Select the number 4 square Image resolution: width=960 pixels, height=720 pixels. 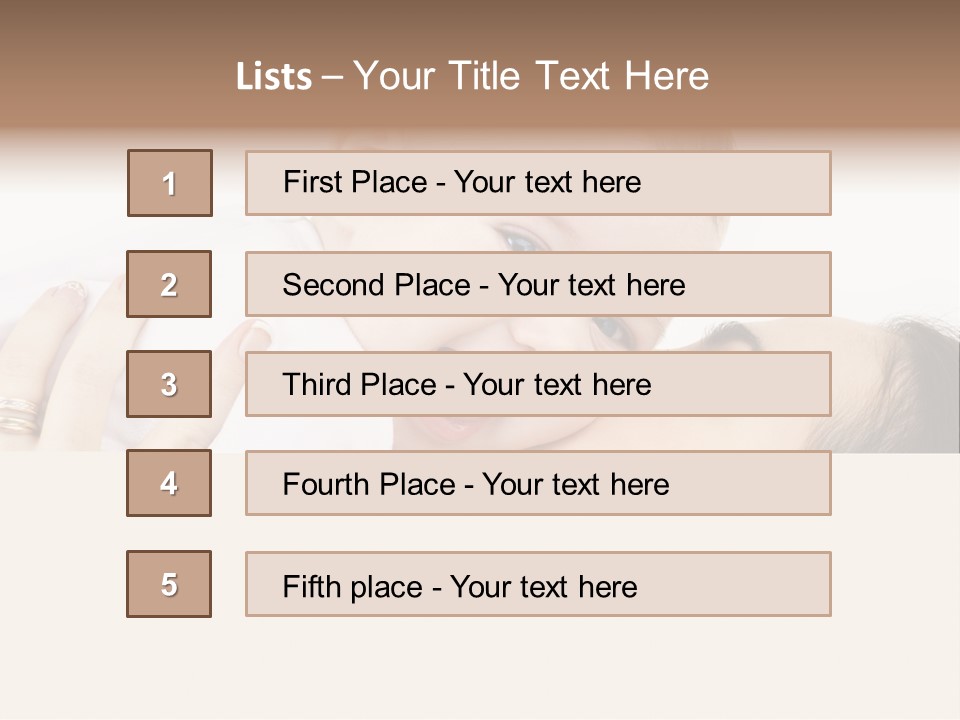pyautogui.click(x=169, y=483)
